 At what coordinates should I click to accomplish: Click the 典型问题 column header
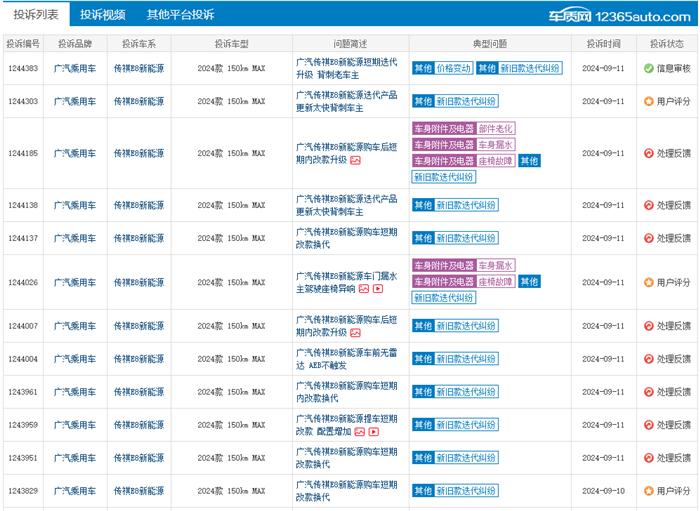(490, 44)
